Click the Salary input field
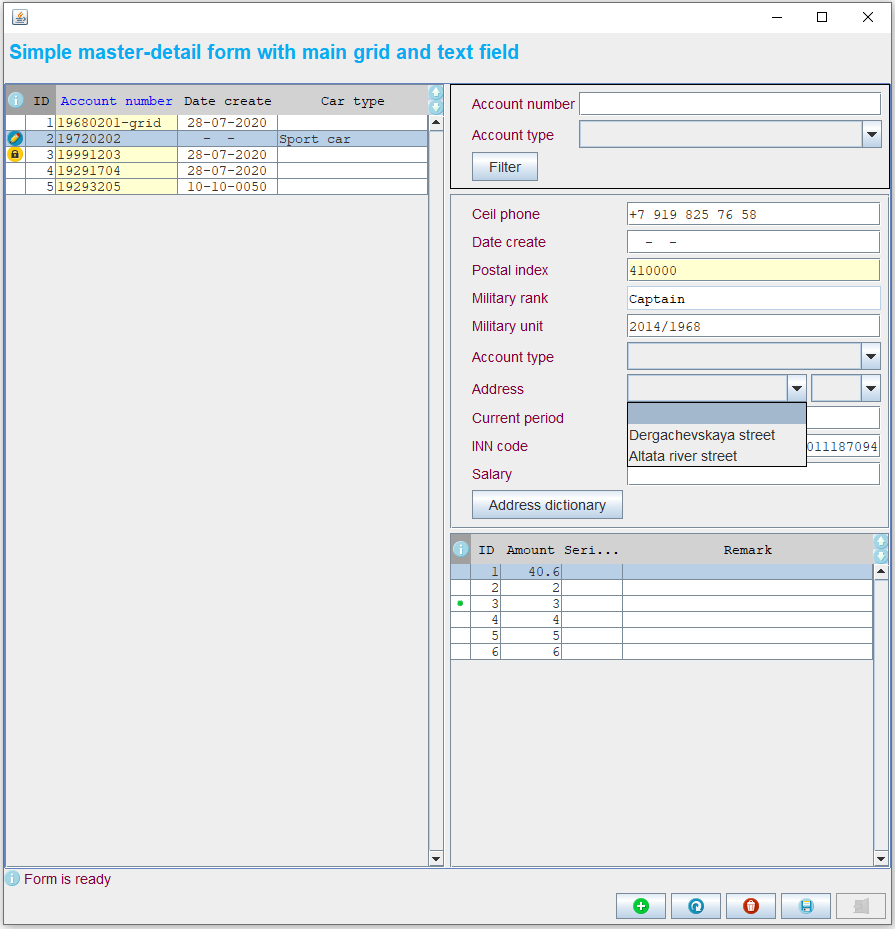The width and height of the screenshot is (895, 929). (x=753, y=475)
